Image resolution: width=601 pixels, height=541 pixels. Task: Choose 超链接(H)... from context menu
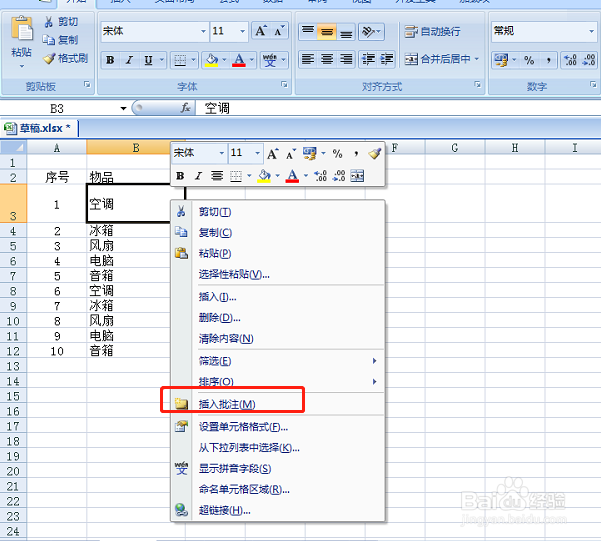[x=278, y=510]
